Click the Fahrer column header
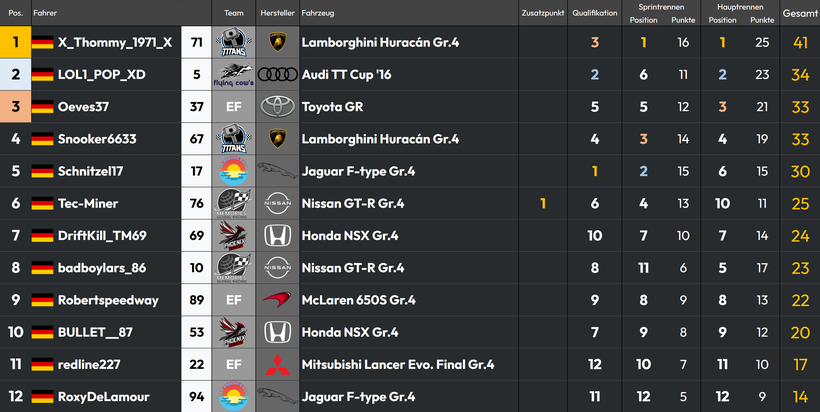Screen dimensions: 820x412 45,13
